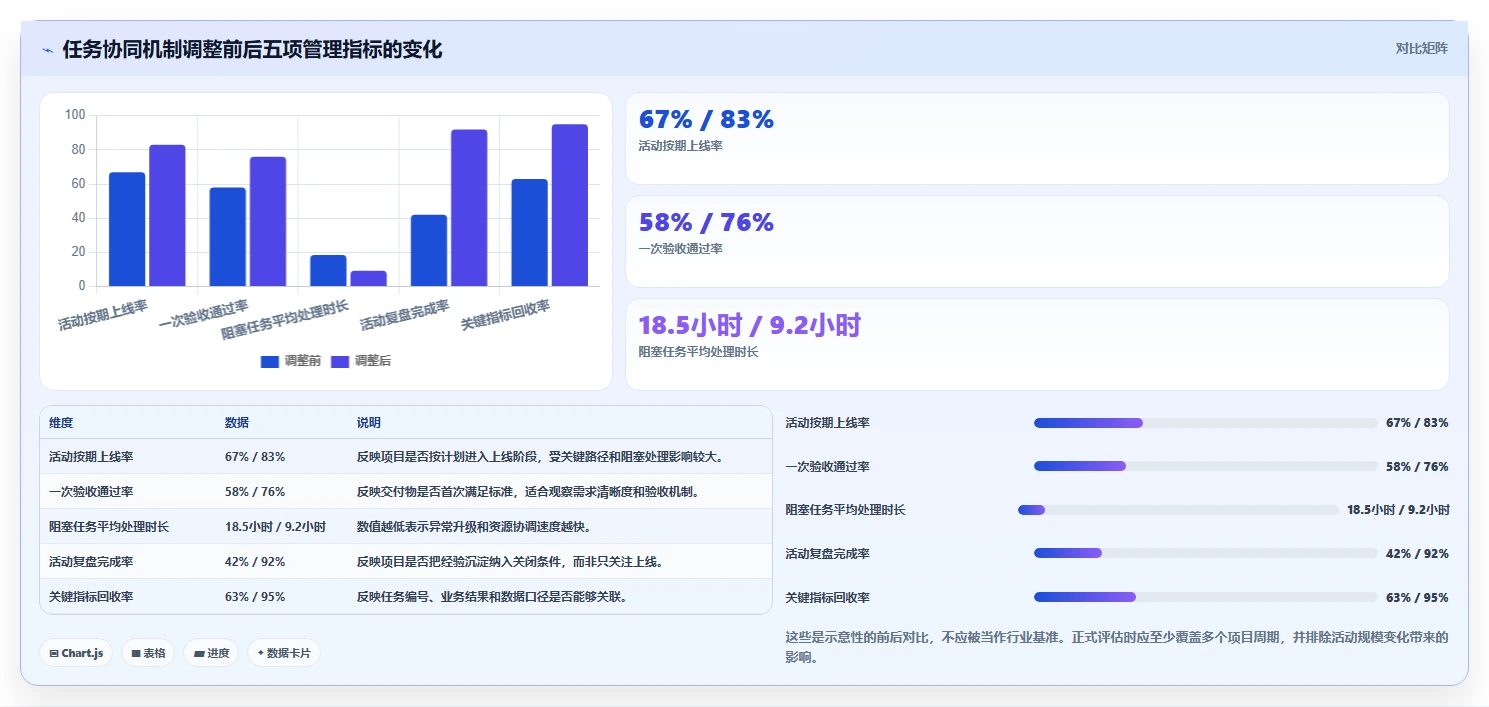
Task: Click the 活动按期上线率 progress bar
Action: coord(1205,423)
